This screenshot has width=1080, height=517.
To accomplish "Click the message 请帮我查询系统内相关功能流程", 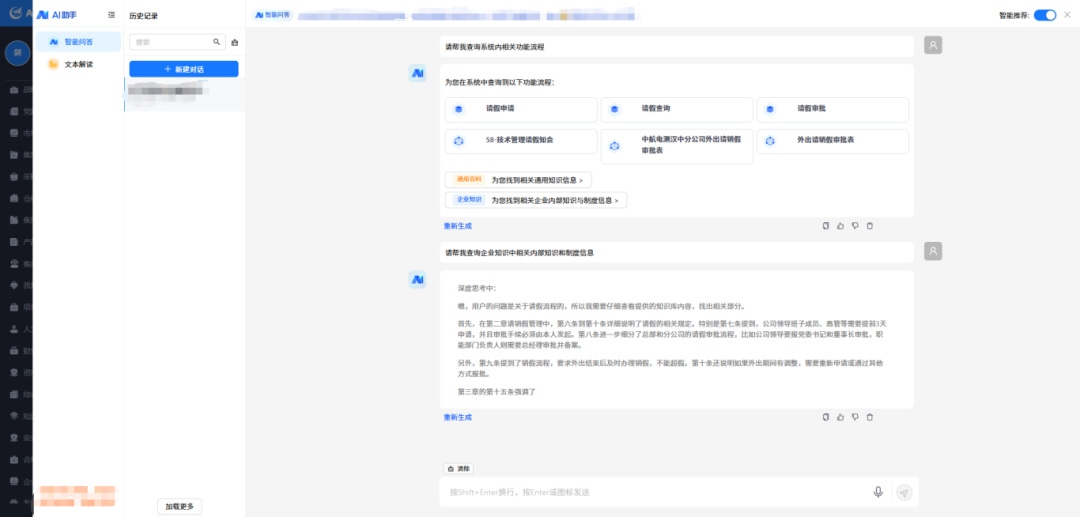I will coord(495,47).
